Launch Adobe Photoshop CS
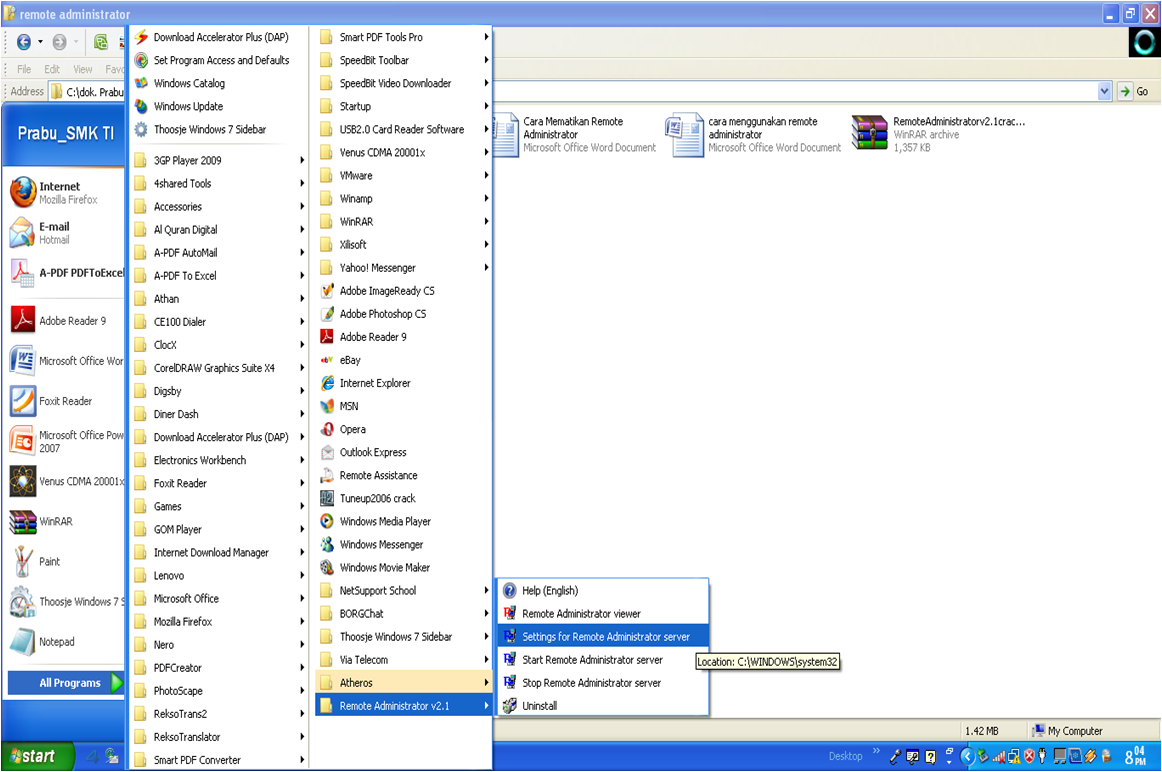The width and height of the screenshot is (1162, 772). 404,313
